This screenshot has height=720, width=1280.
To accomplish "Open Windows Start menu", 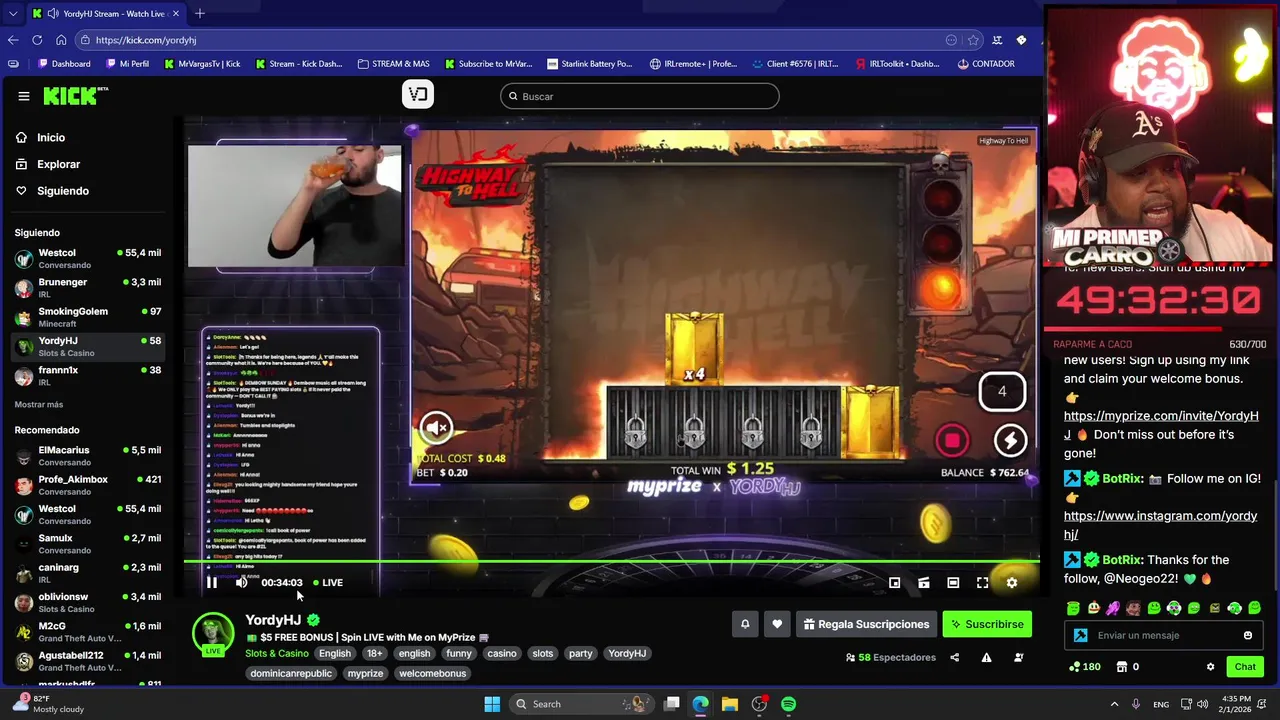I will click(492, 704).
